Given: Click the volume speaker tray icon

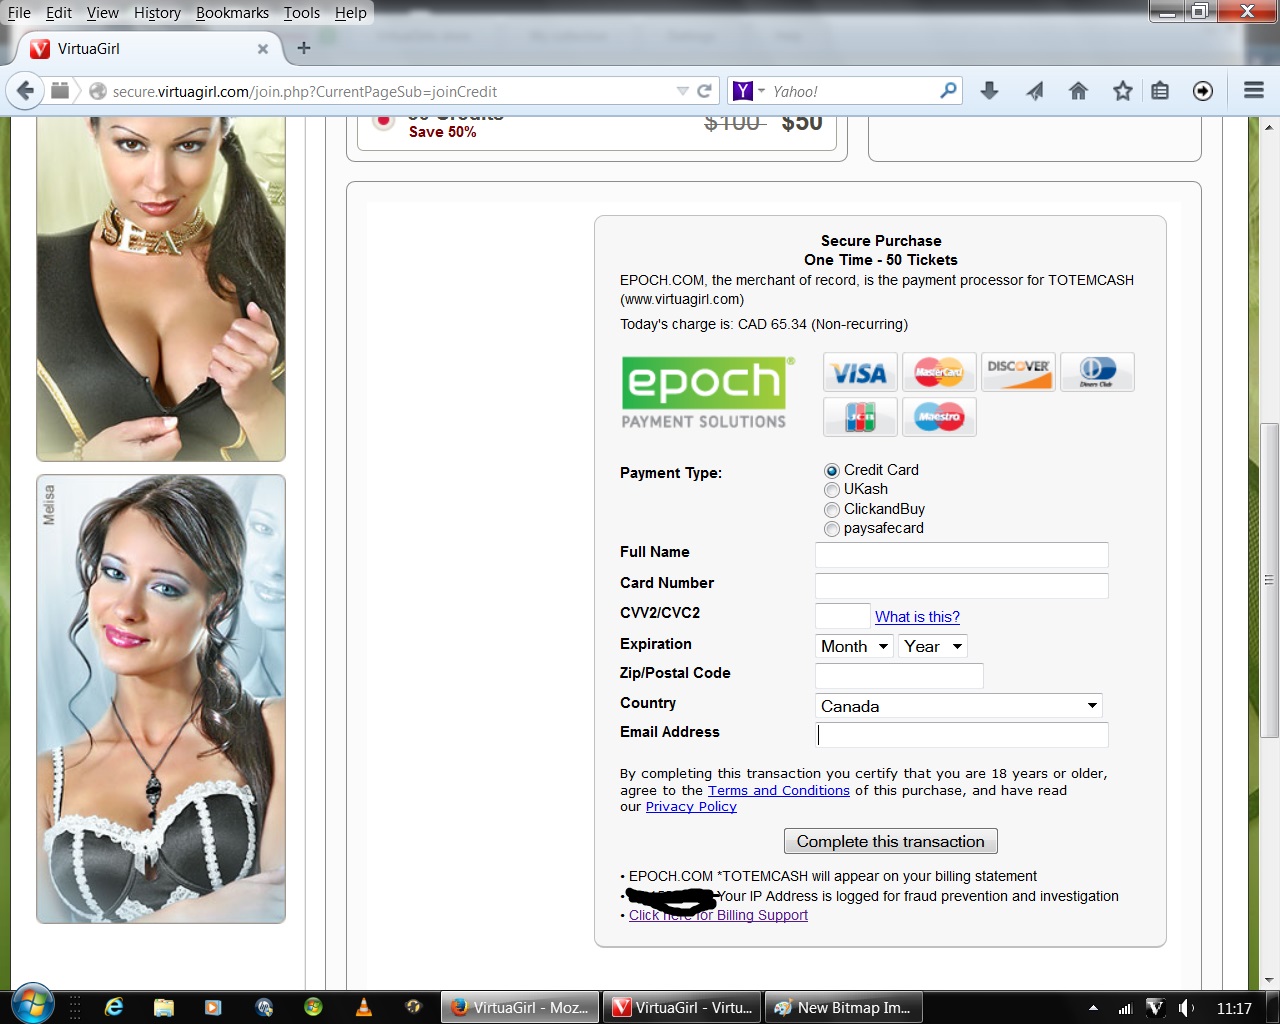Looking at the screenshot, I should (x=1186, y=1008).
